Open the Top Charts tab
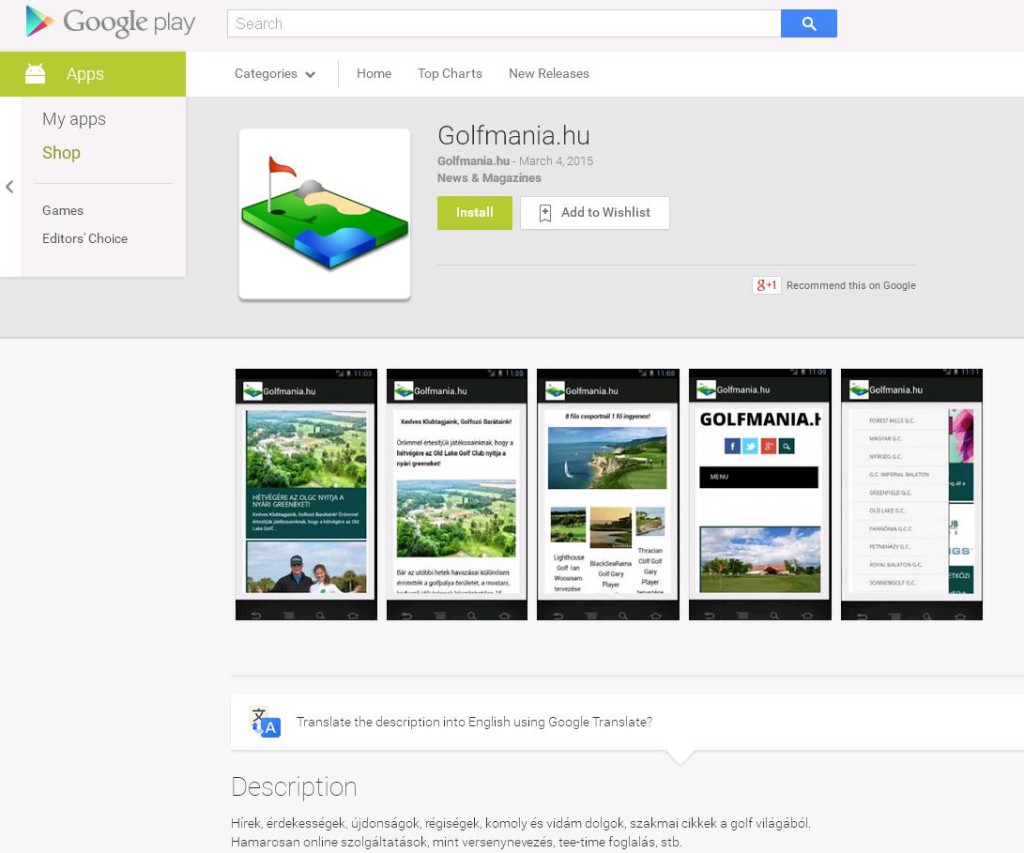Viewport: 1024px width, 853px height. click(450, 74)
